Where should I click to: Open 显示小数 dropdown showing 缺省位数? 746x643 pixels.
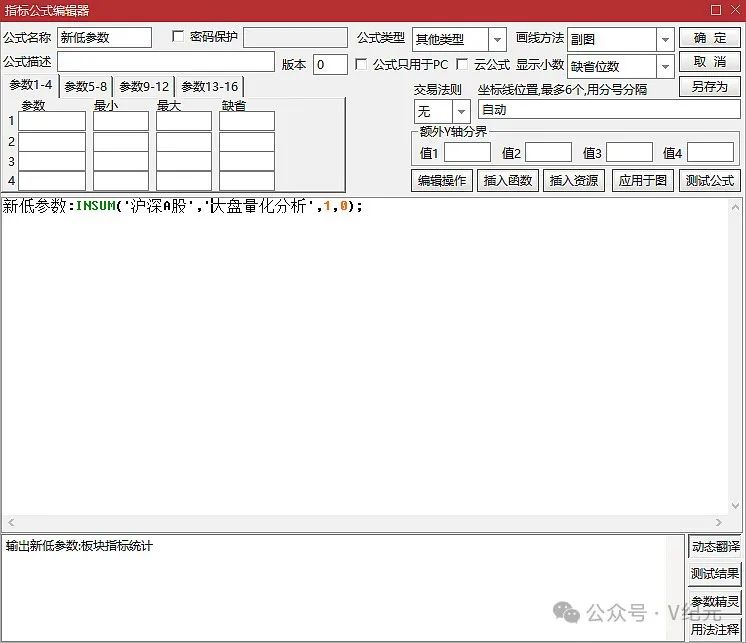click(620, 67)
